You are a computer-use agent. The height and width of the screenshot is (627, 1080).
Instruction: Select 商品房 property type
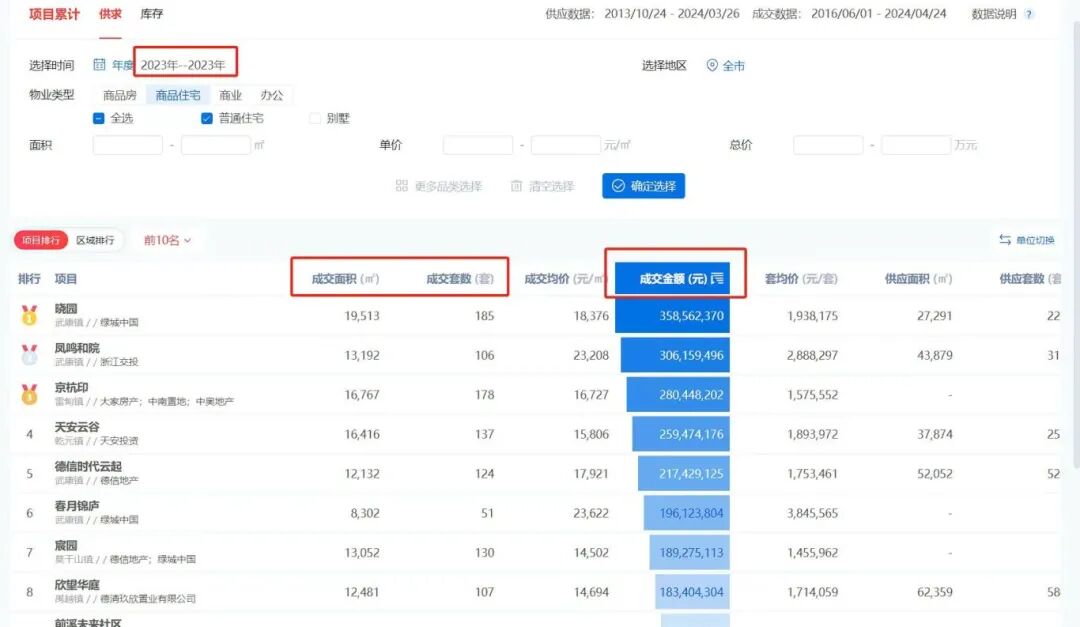point(120,95)
